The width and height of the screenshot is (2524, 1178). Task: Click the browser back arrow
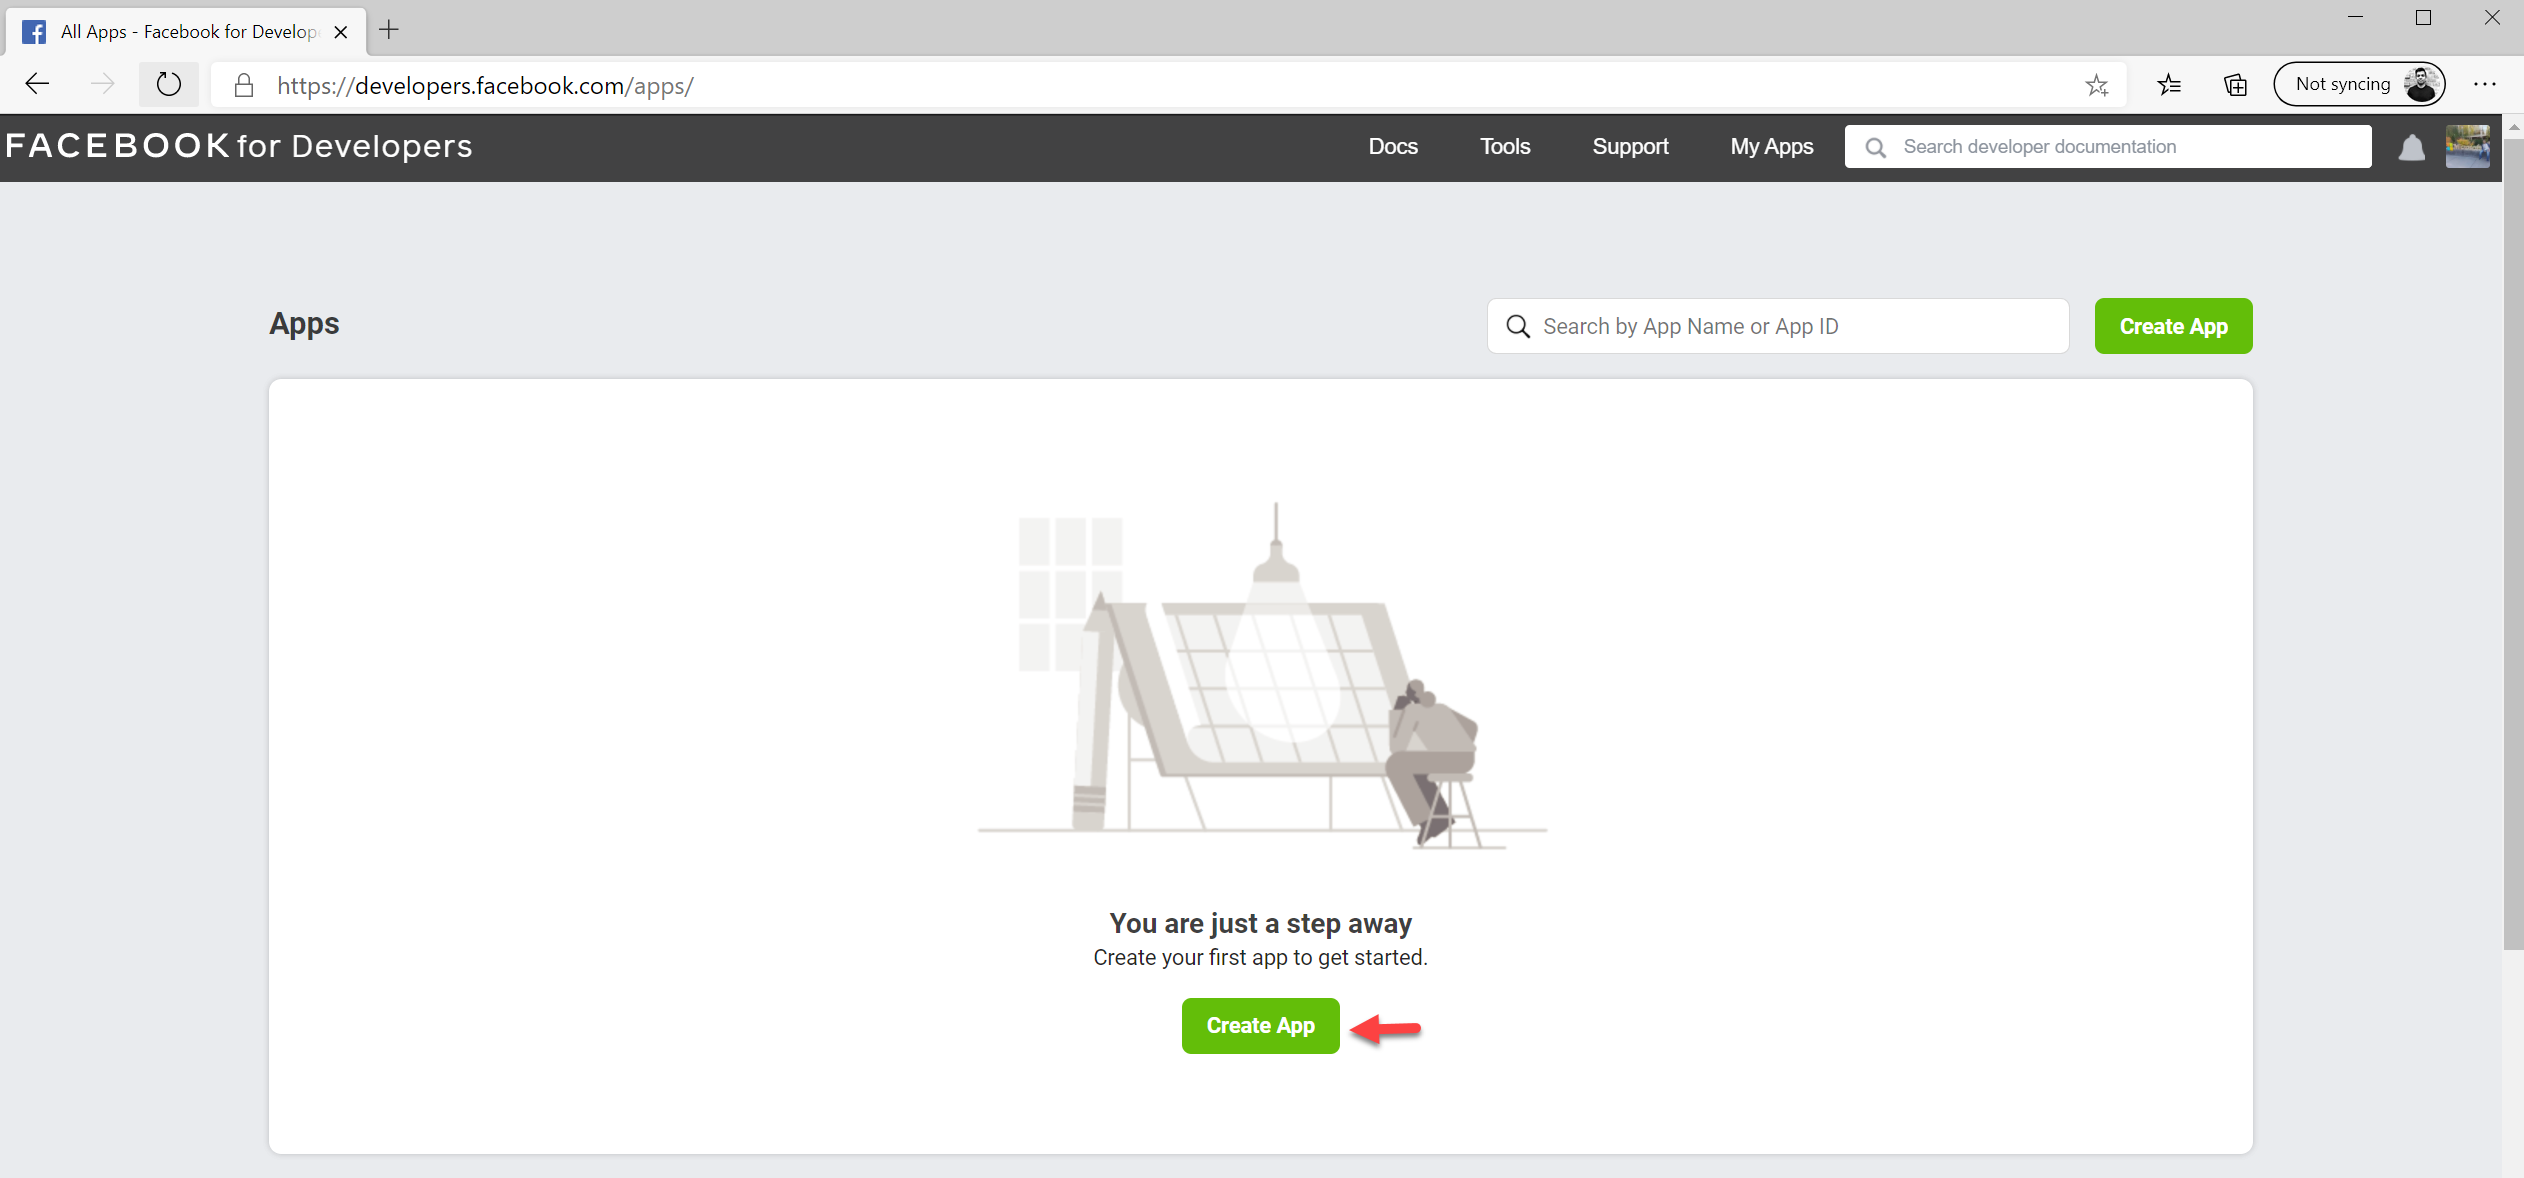[37, 85]
